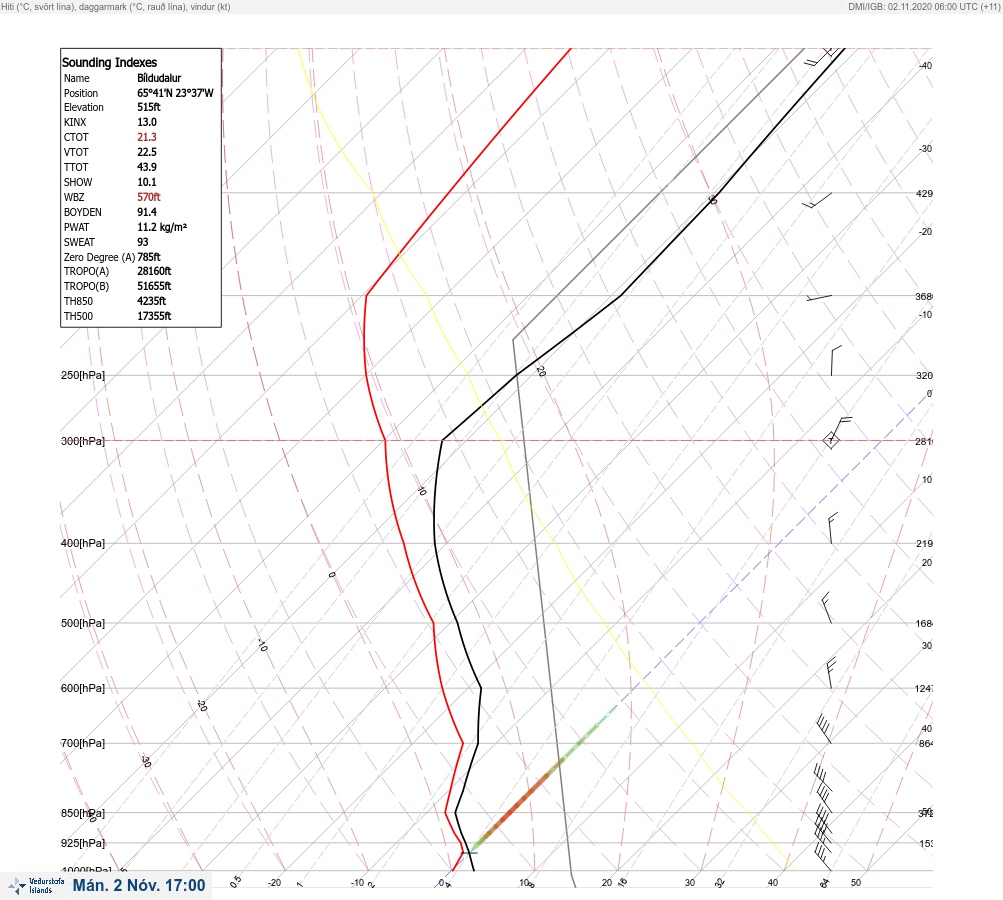Click the 'Position' row label

click(x=81, y=93)
